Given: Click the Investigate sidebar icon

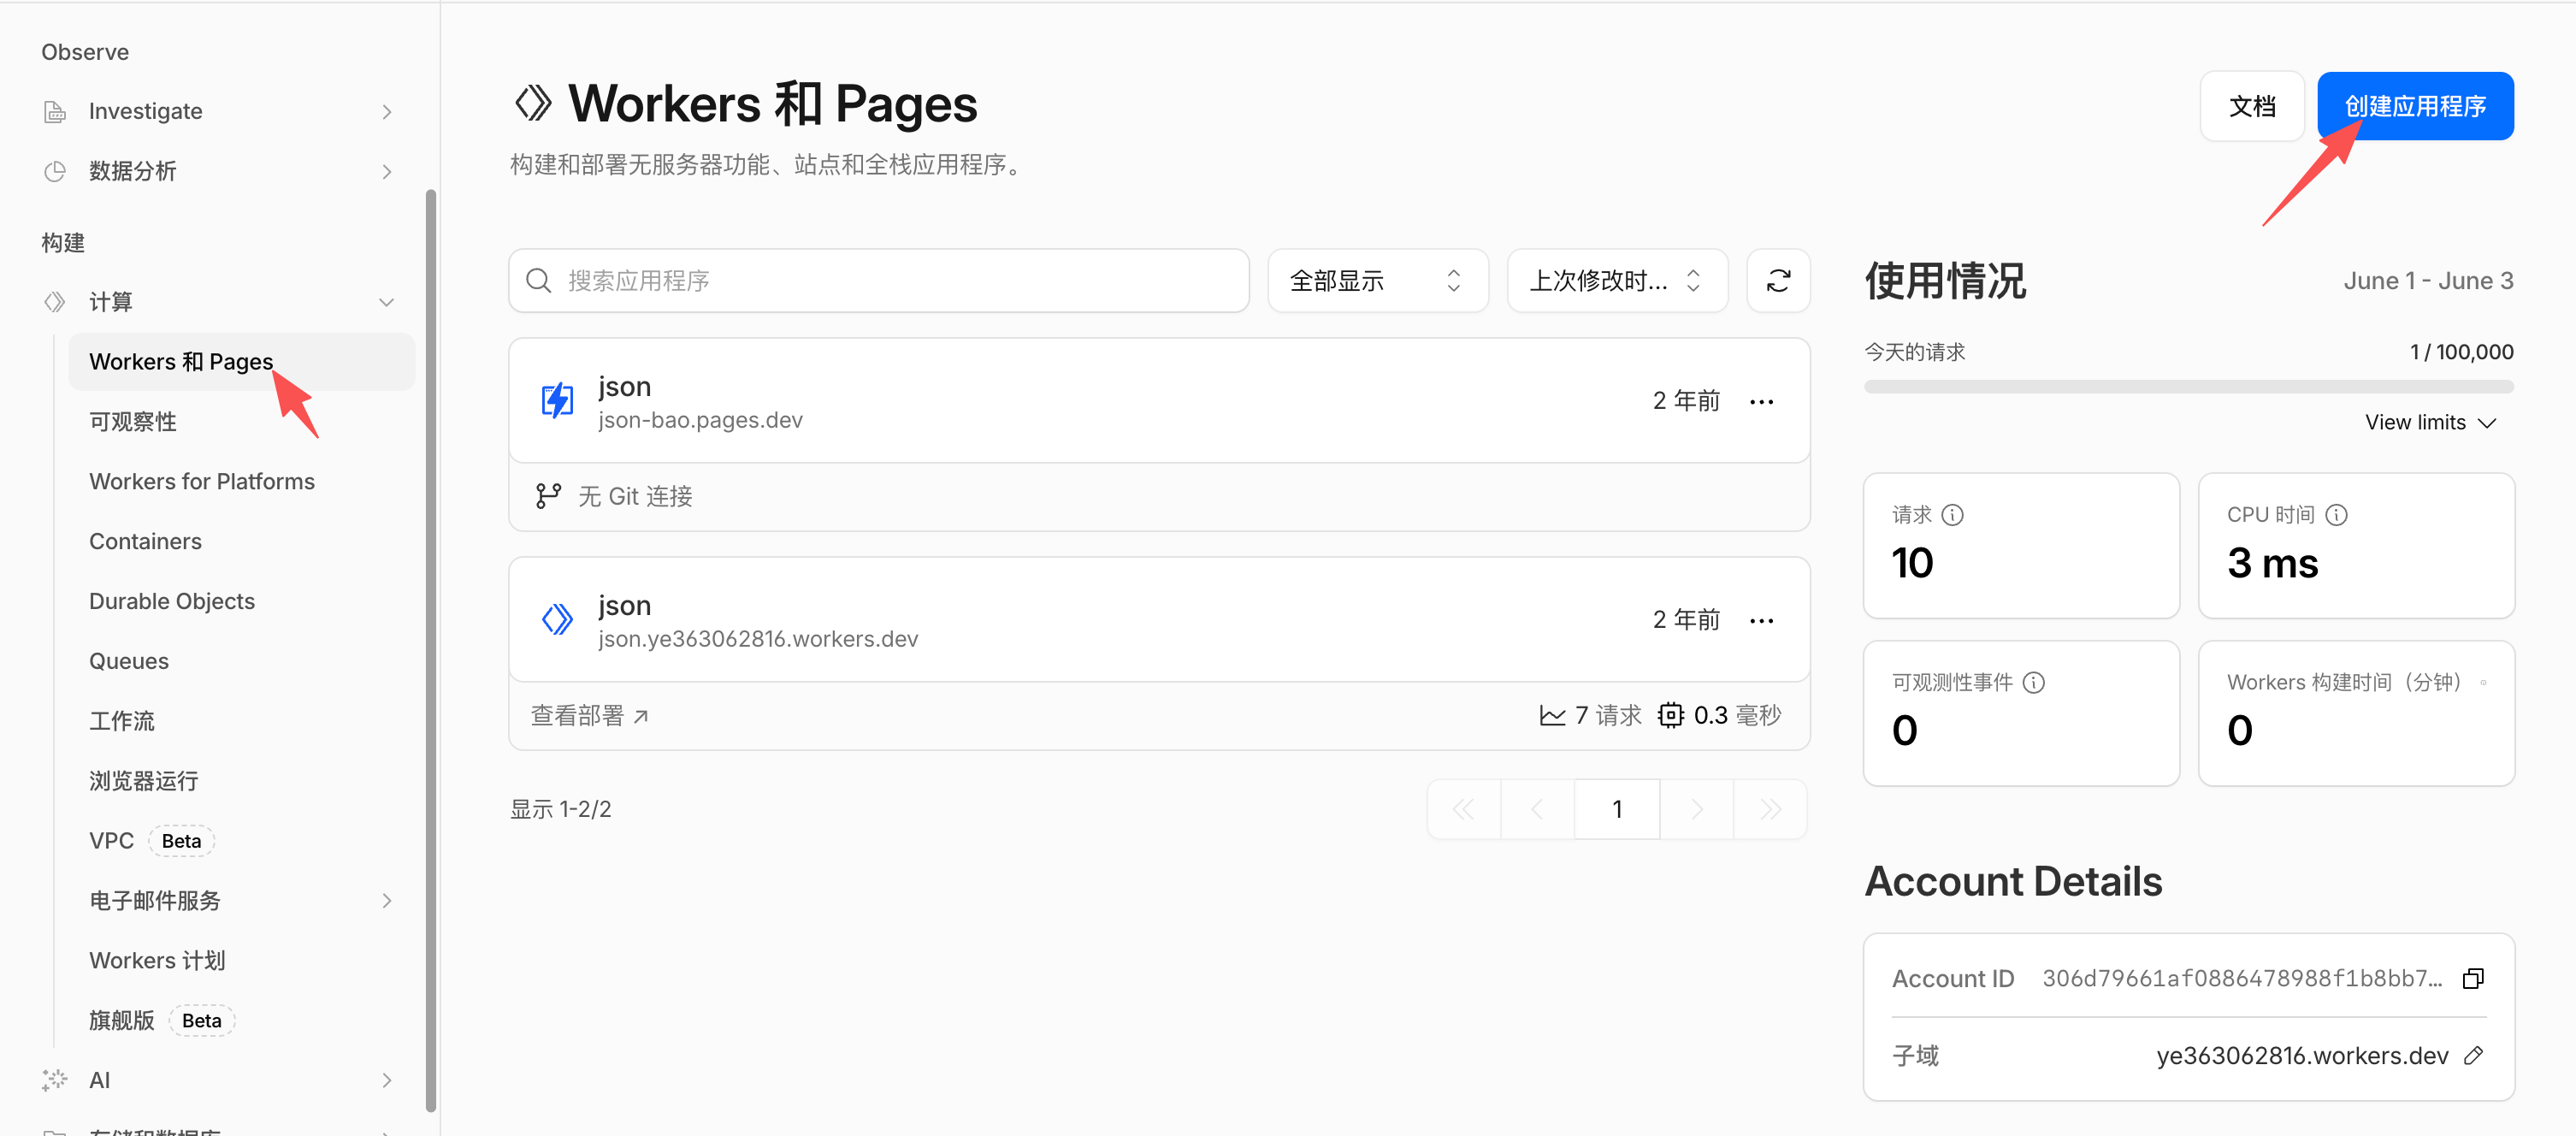Looking at the screenshot, I should coord(55,111).
